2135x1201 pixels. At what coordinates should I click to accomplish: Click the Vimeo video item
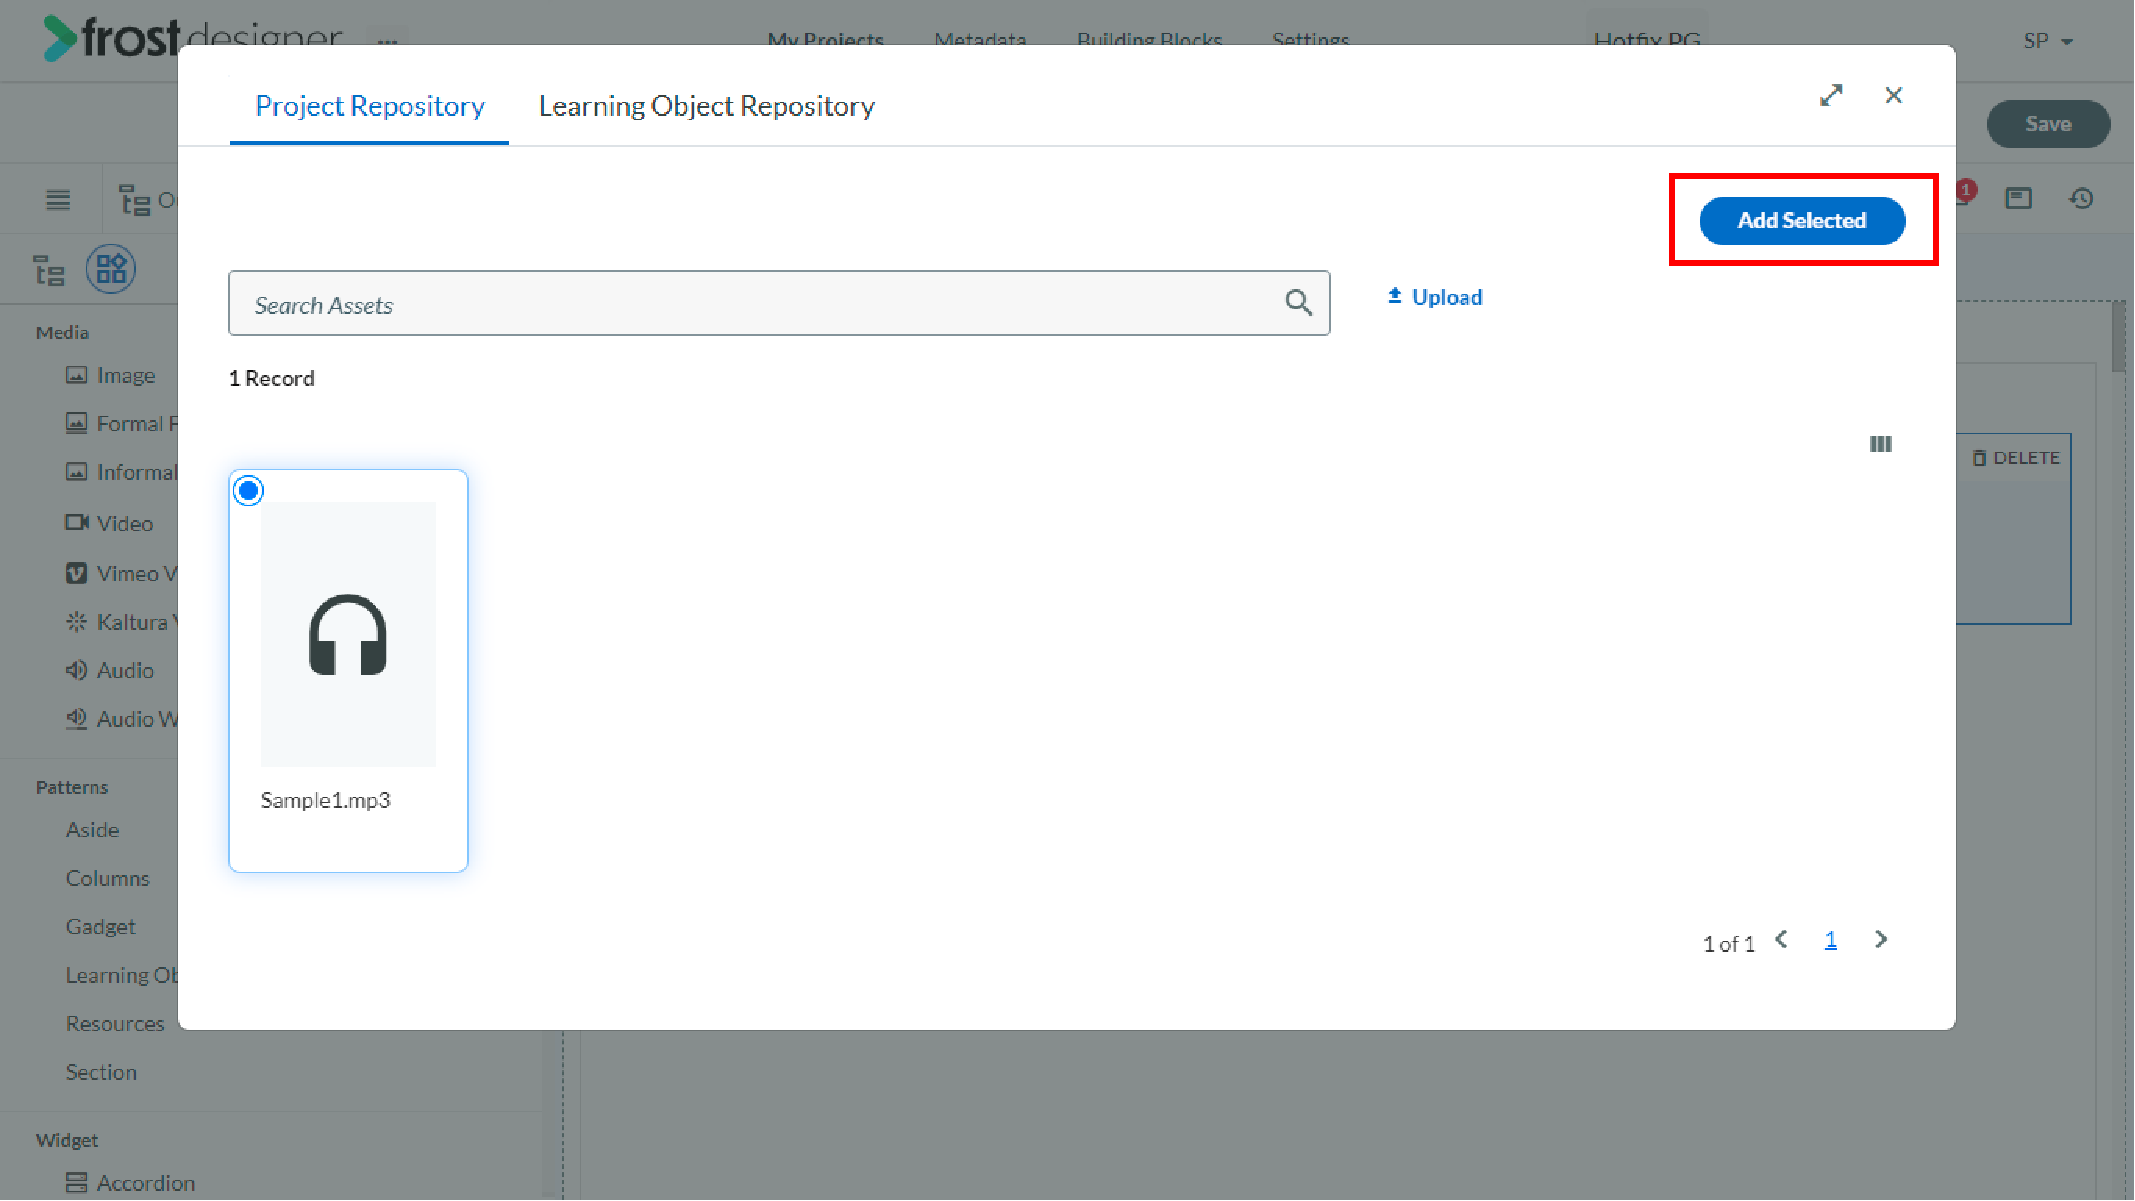pos(121,573)
